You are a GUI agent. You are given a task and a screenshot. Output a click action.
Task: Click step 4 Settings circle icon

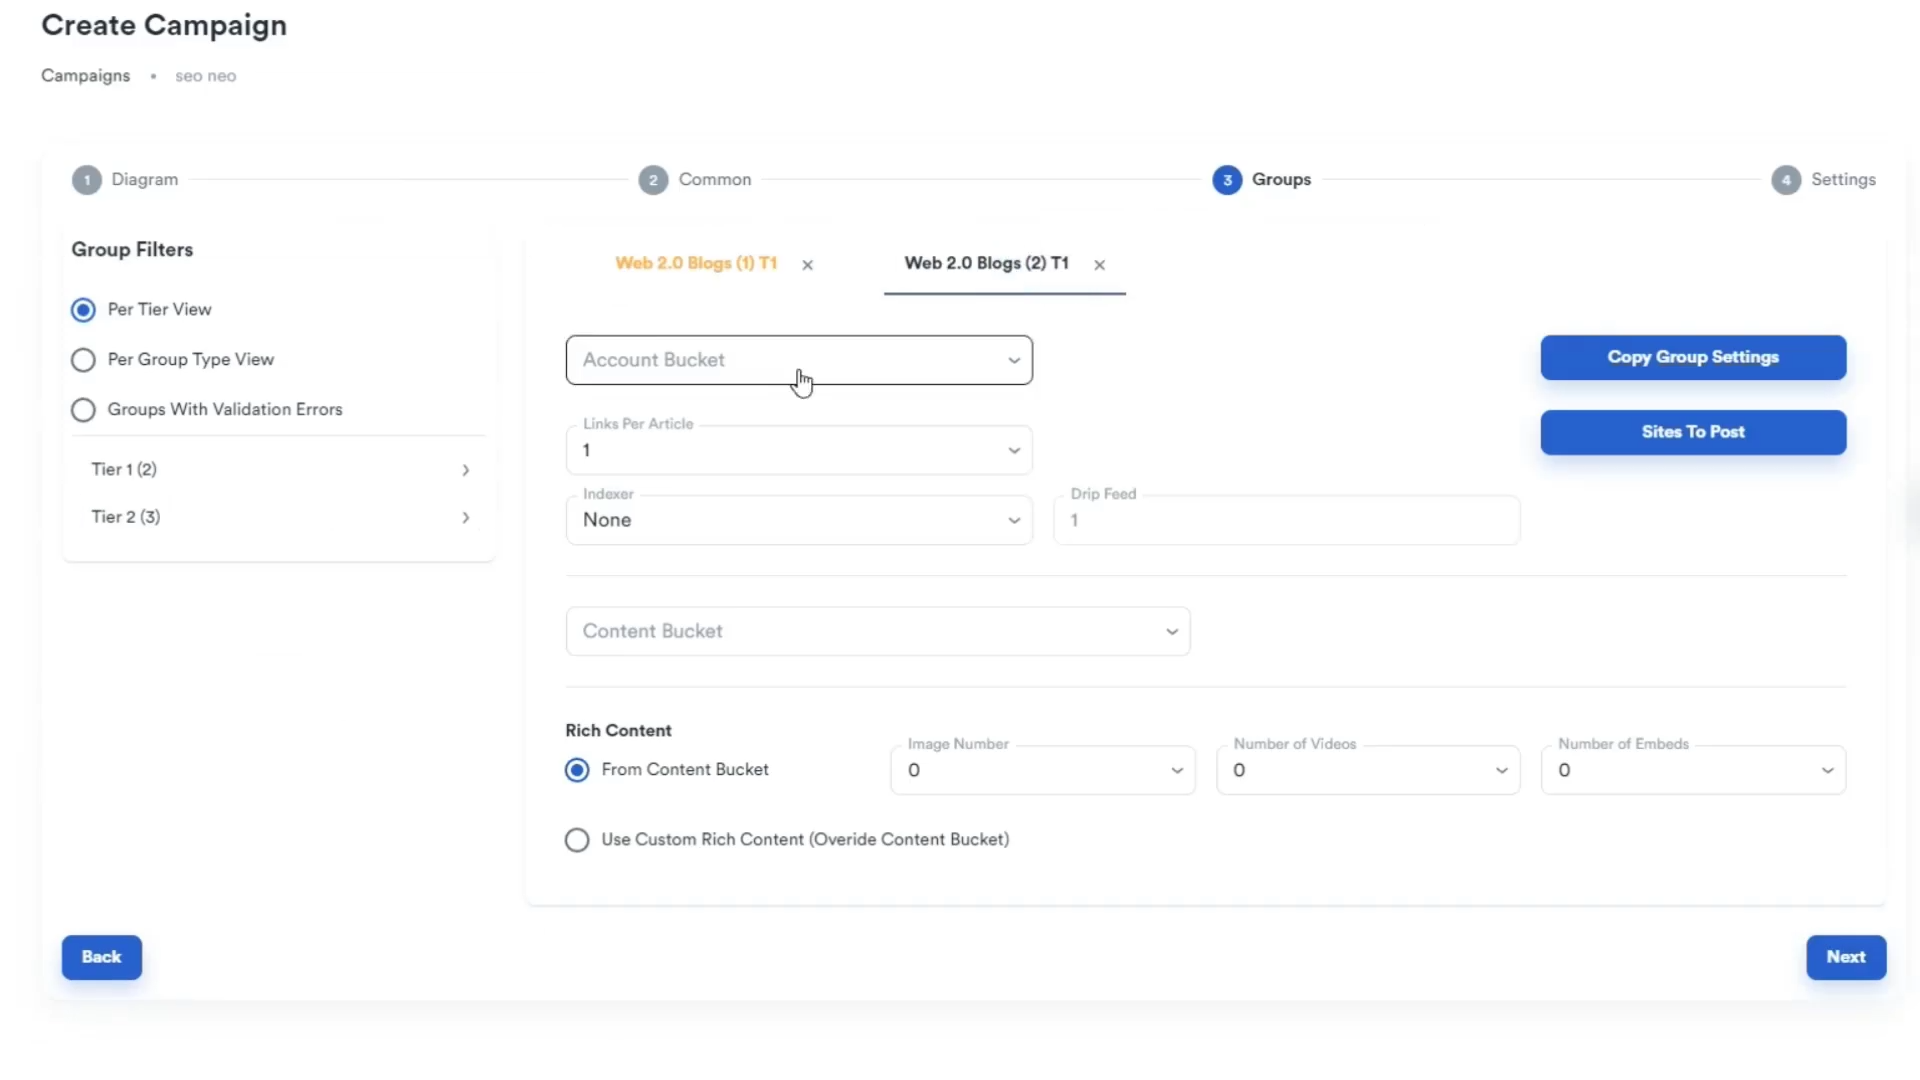coord(1785,180)
